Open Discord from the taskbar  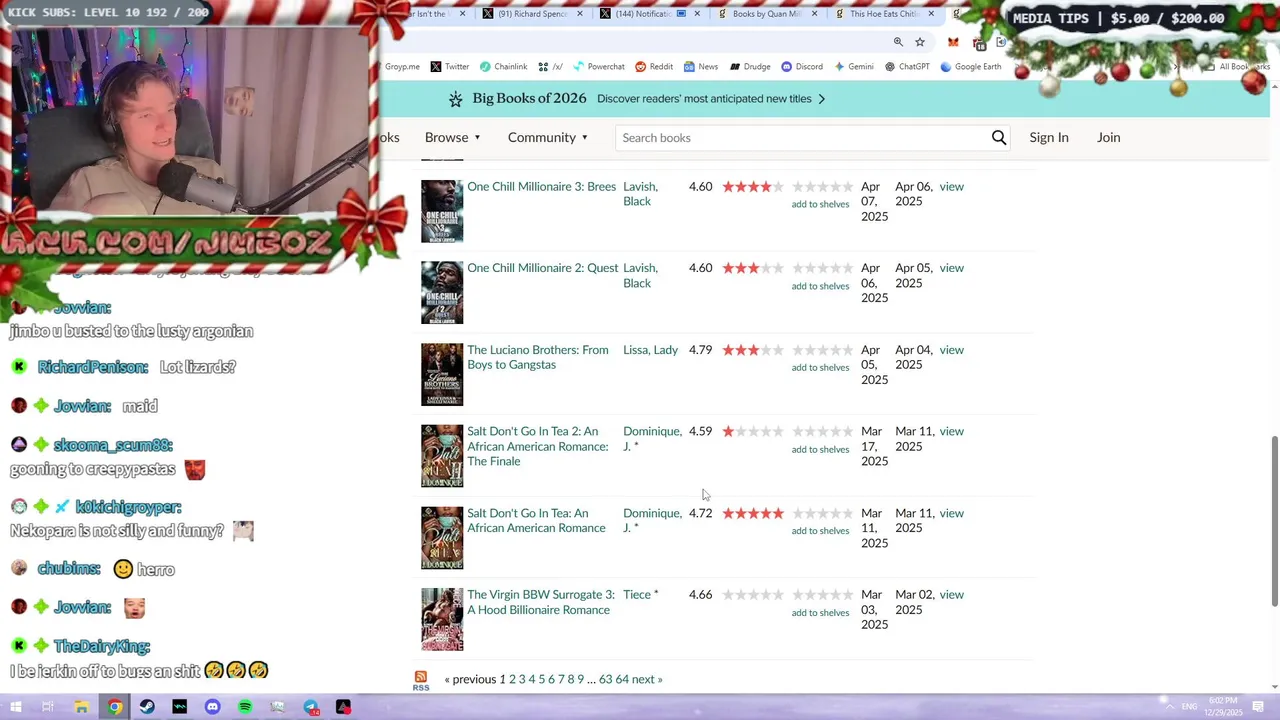point(212,707)
